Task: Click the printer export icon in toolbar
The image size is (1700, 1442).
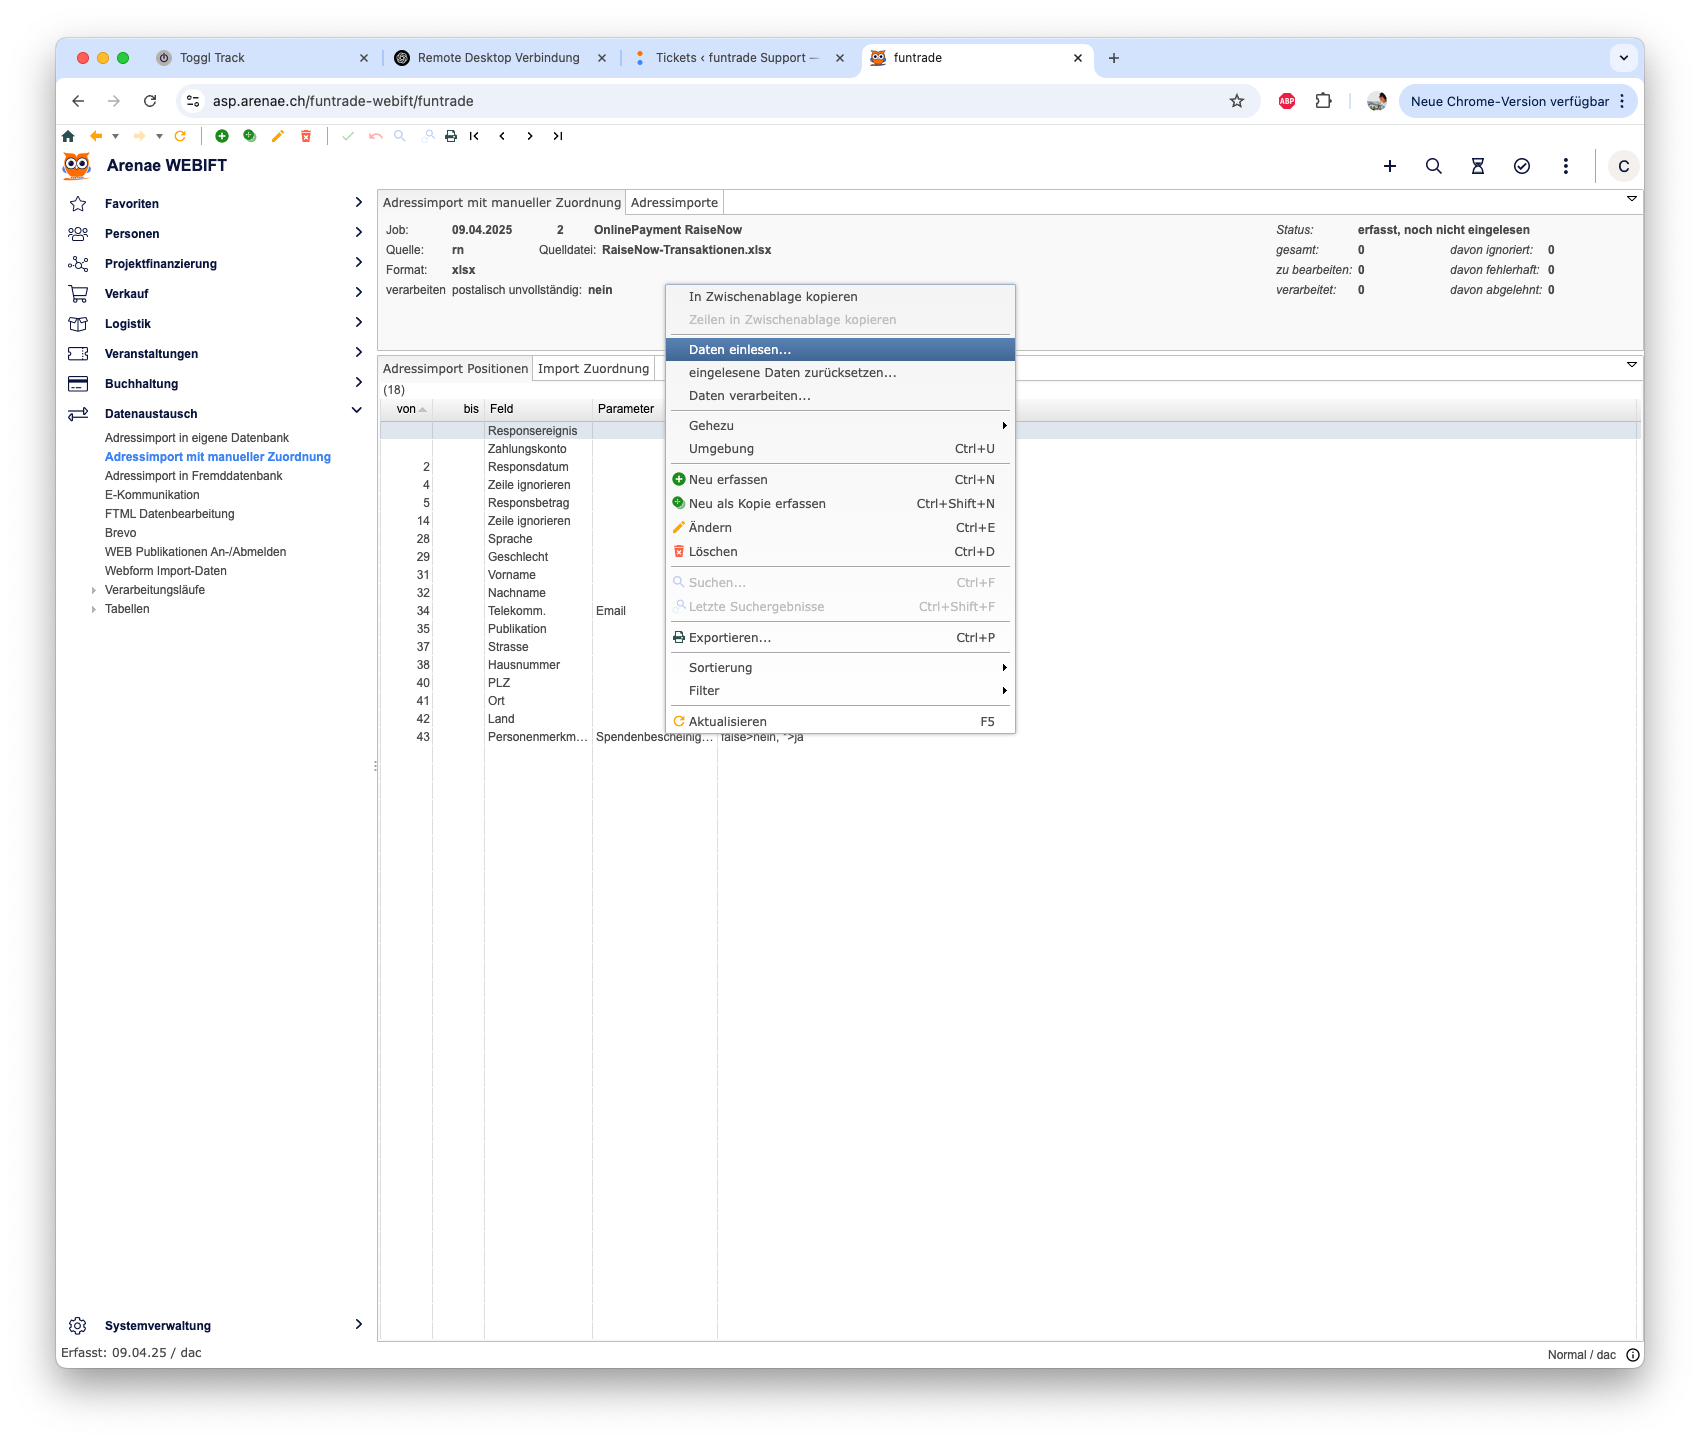Action: tap(451, 136)
